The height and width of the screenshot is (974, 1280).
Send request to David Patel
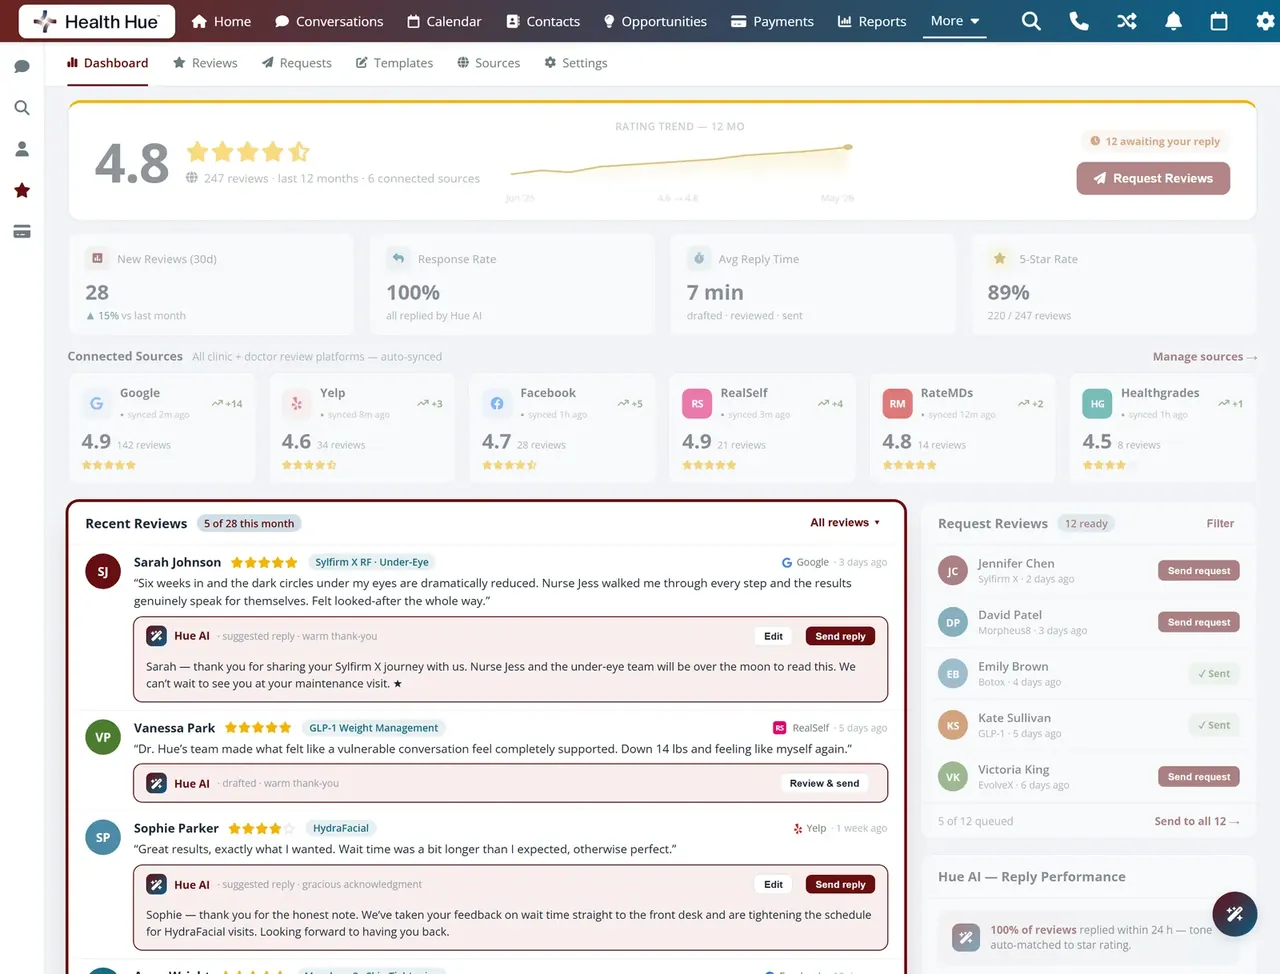tap(1199, 622)
